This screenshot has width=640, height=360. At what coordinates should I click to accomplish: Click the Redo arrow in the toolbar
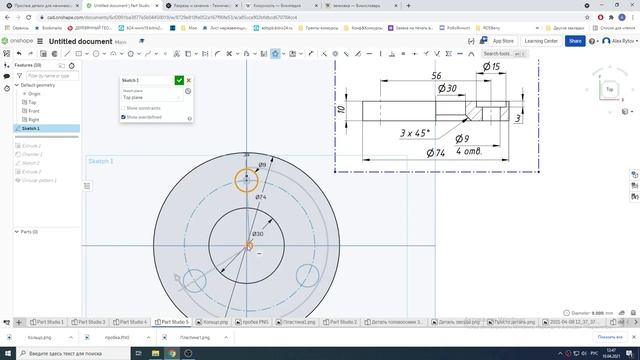pyautogui.click(x=30, y=53)
